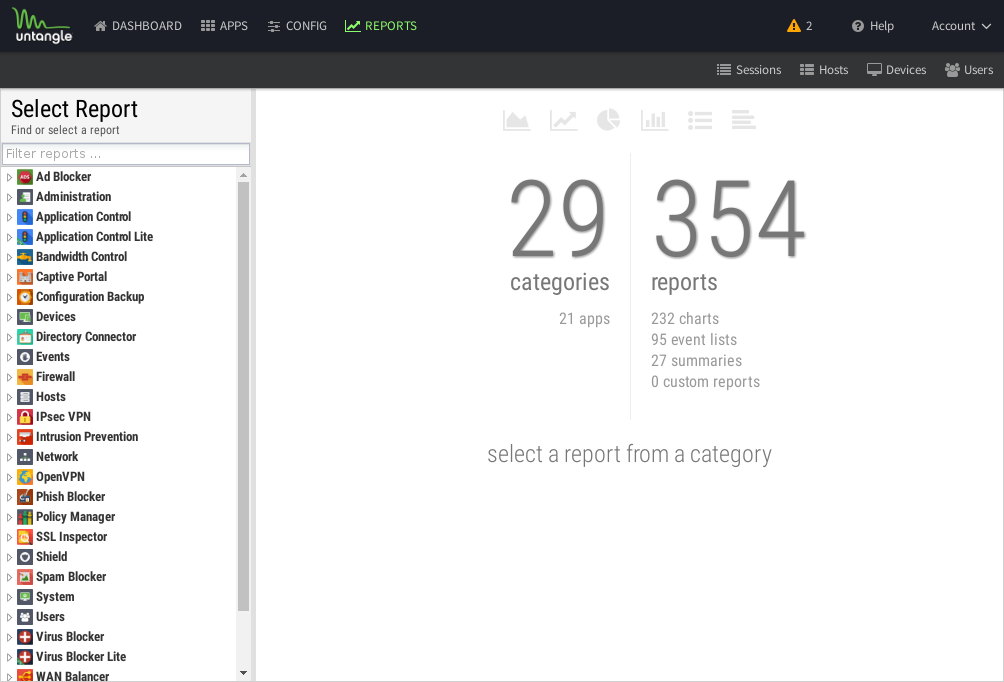Screen dimensions: 1004x682
Task: Click the OpenVPN globe icon
Action: click(x=25, y=476)
